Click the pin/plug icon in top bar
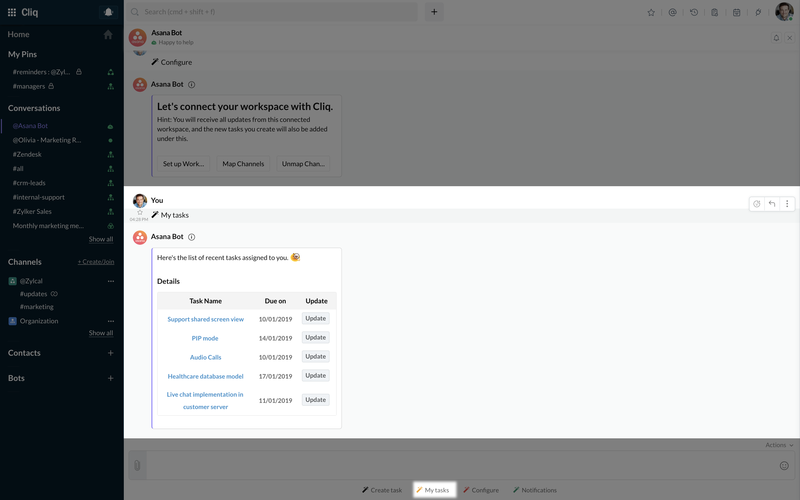The width and height of the screenshot is (800, 500). pyautogui.click(x=758, y=12)
